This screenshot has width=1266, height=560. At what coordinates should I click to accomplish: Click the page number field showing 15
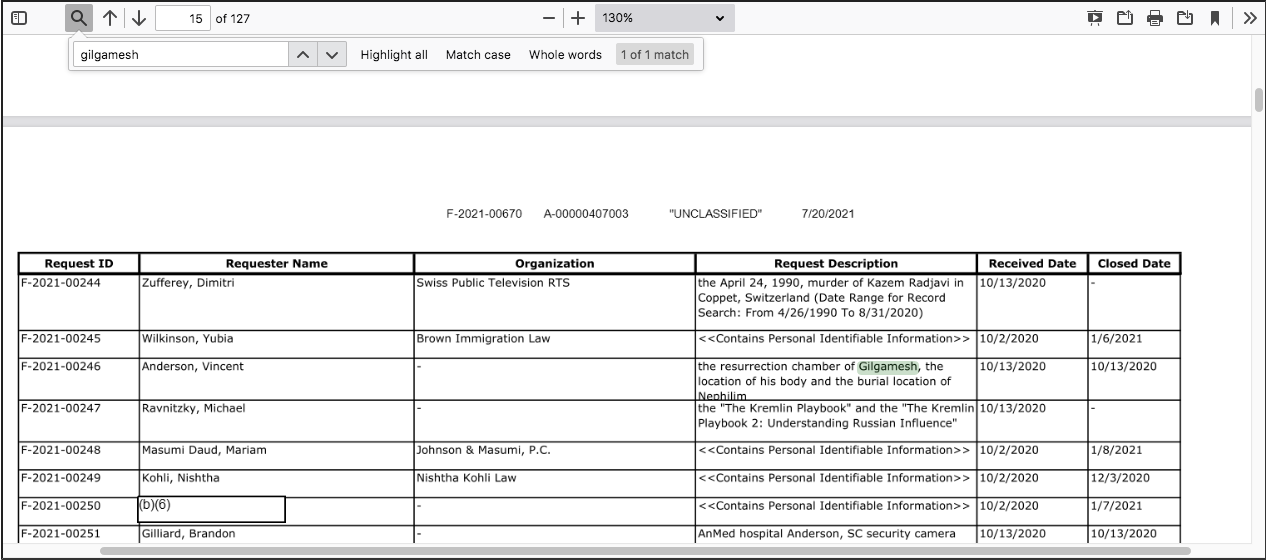click(x=183, y=18)
